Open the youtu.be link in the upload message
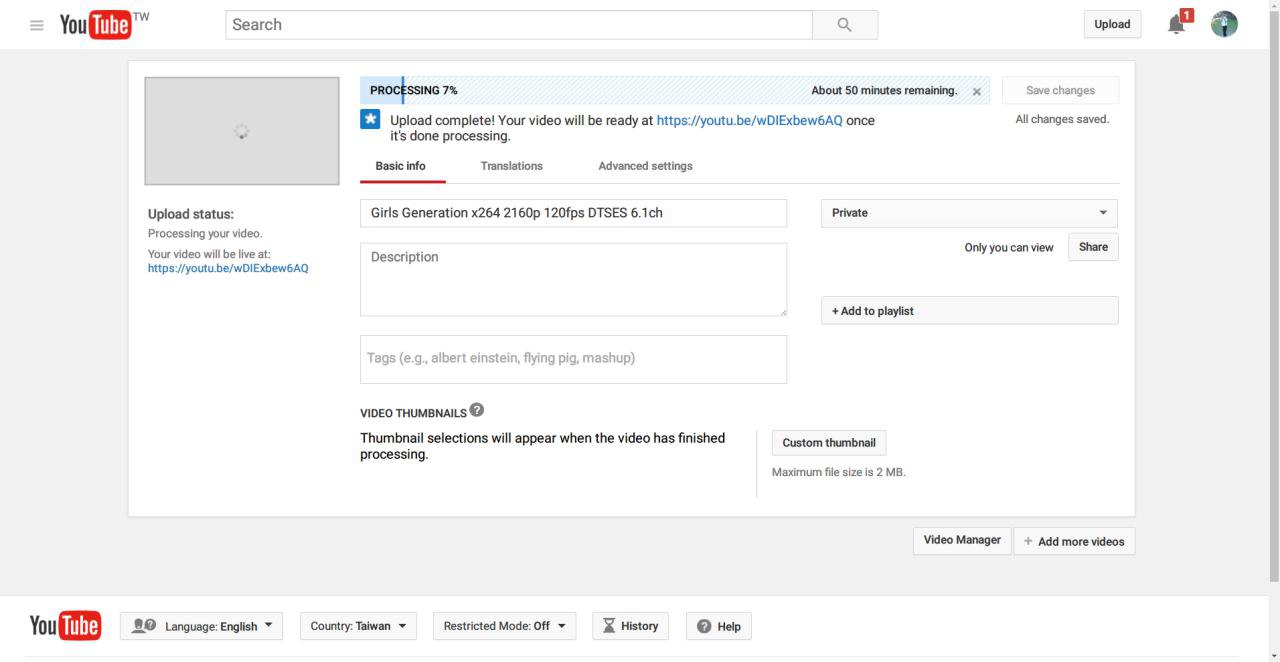The height and width of the screenshot is (662, 1280). click(749, 120)
